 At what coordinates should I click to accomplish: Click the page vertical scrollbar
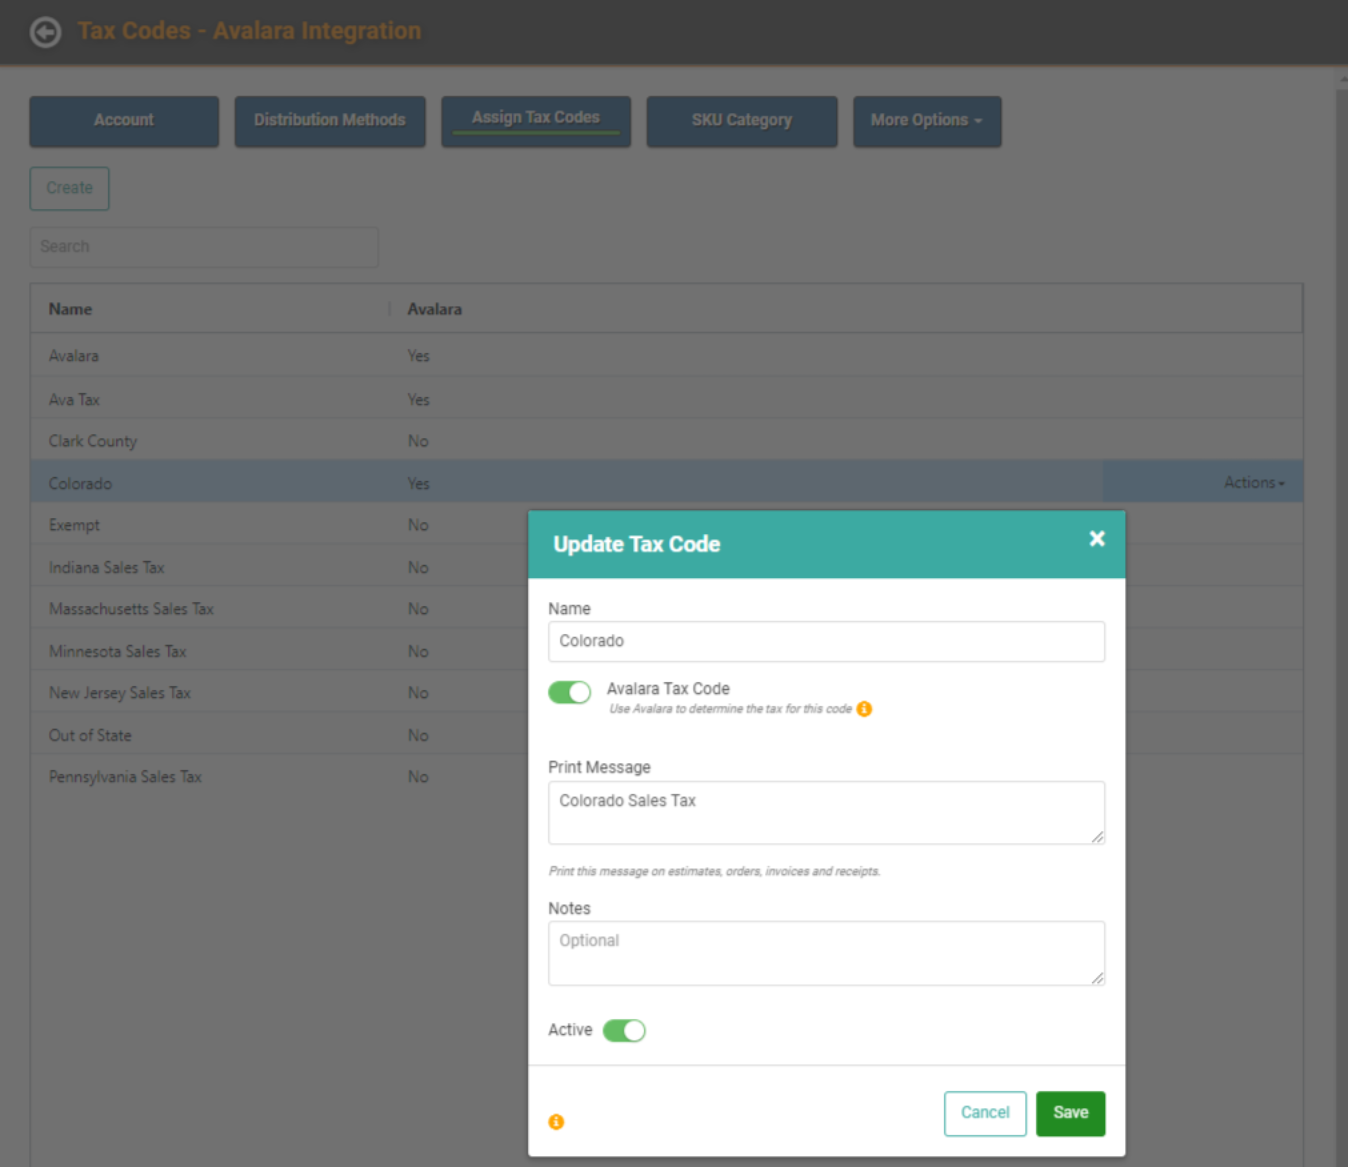coord(1341,620)
